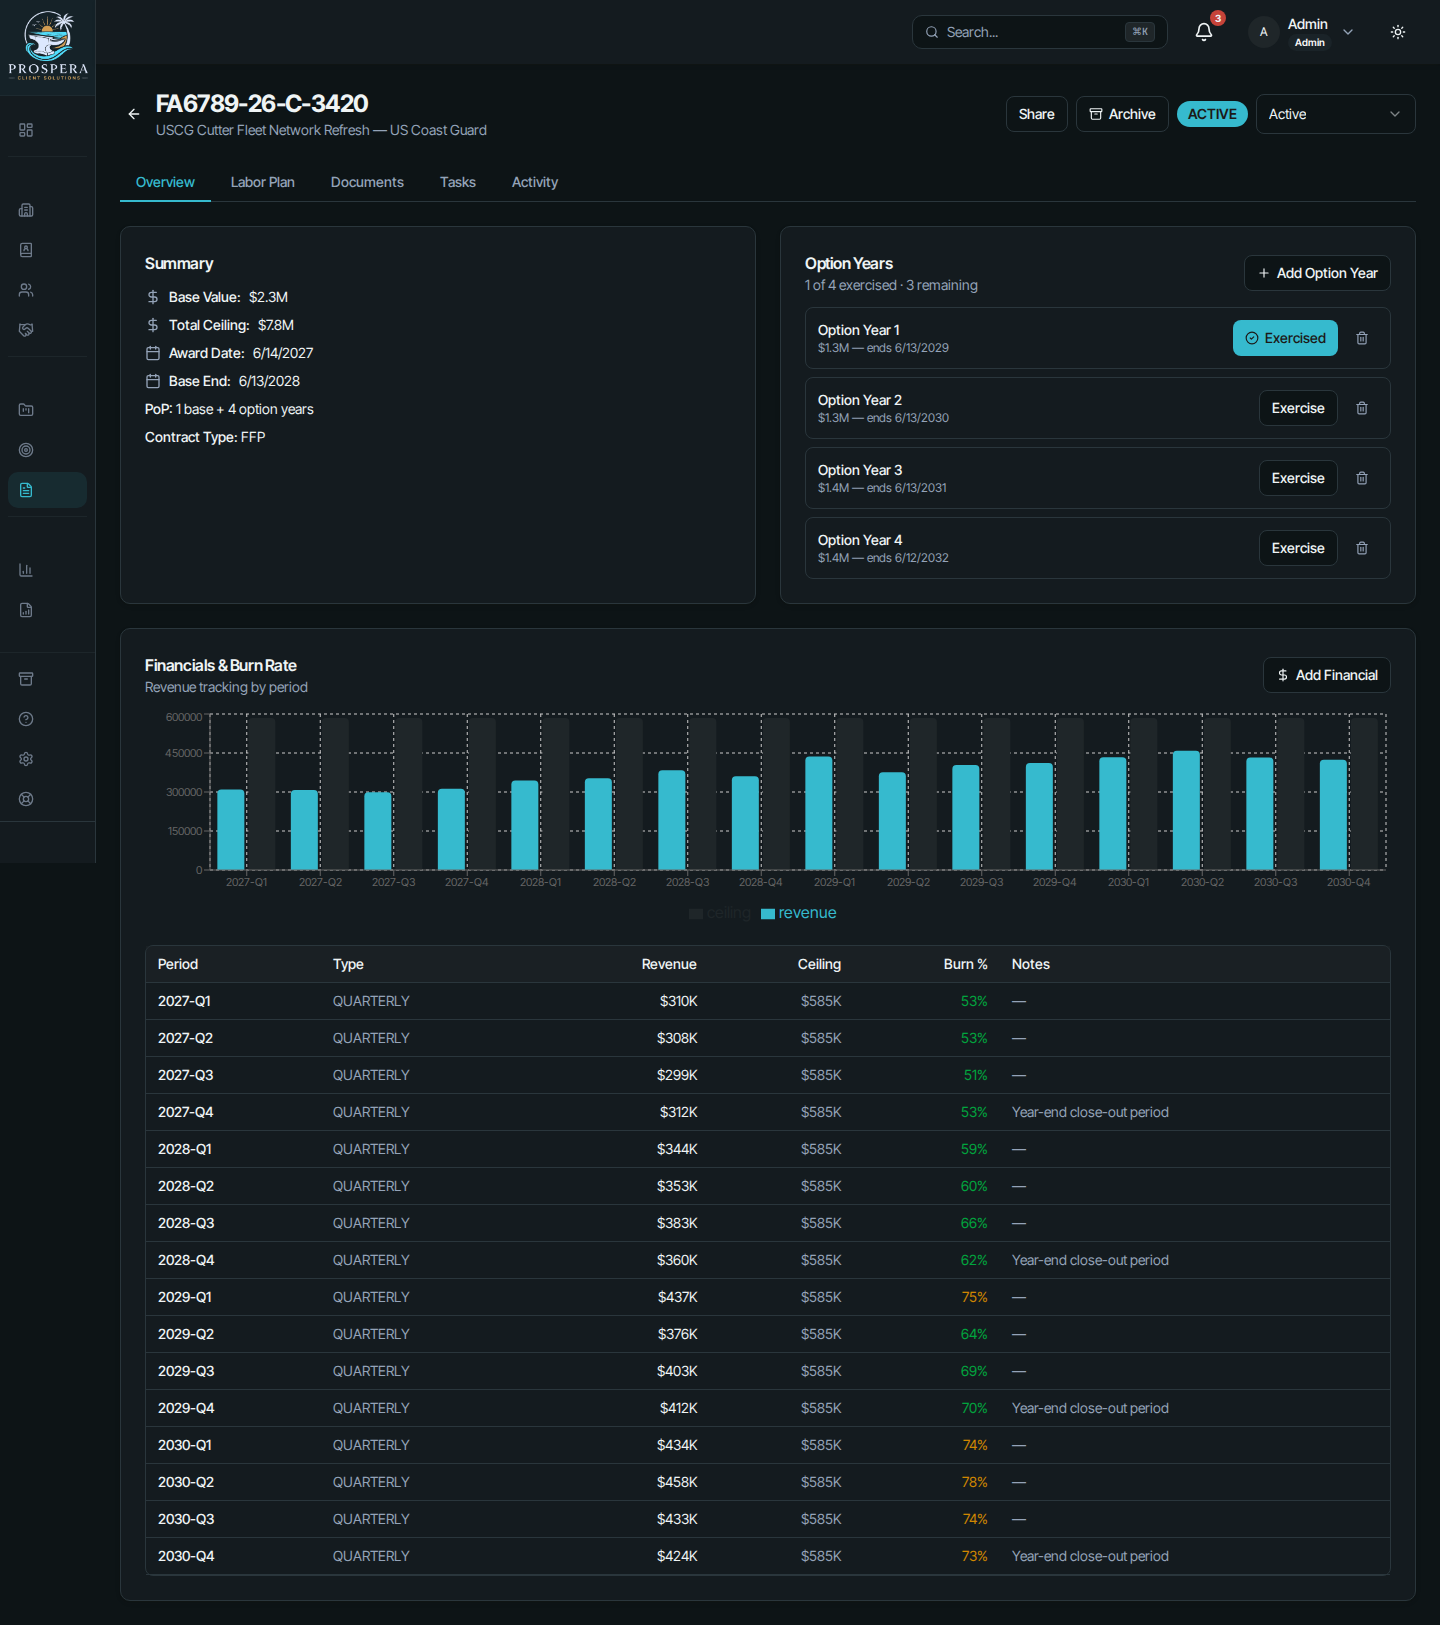The image size is (1440, 1625).
Task: Switch to the Overview tab
Action: click(165, 182)
